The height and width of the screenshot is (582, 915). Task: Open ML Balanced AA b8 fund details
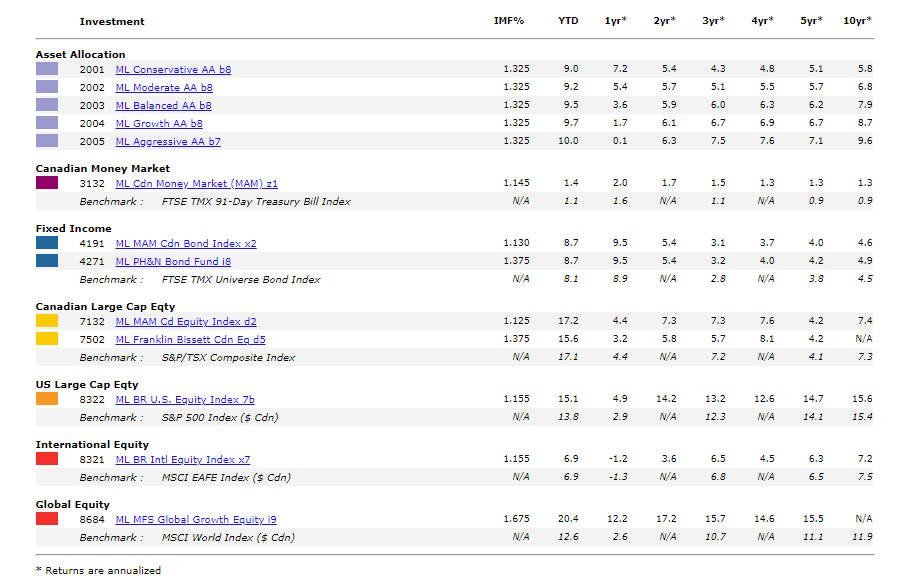click(x=163, y=106)
